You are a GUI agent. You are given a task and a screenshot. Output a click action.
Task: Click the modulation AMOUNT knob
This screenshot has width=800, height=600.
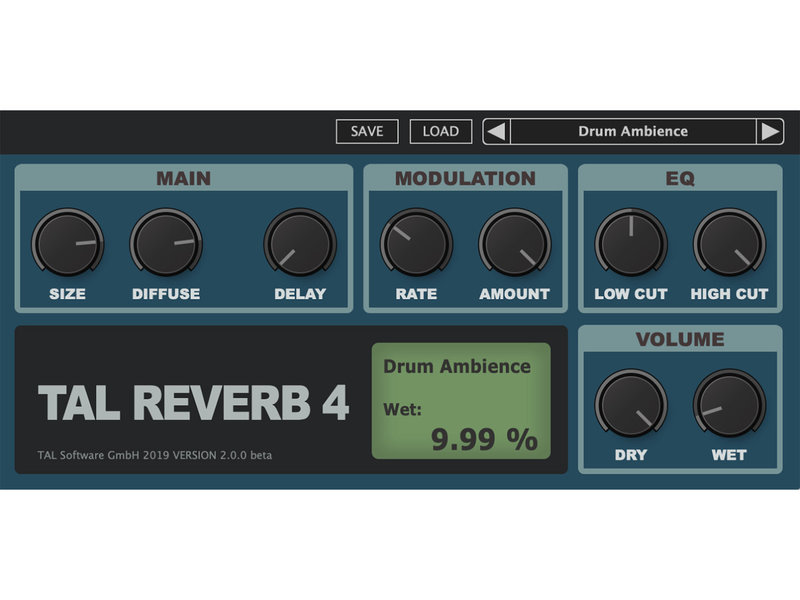point(514,243)
